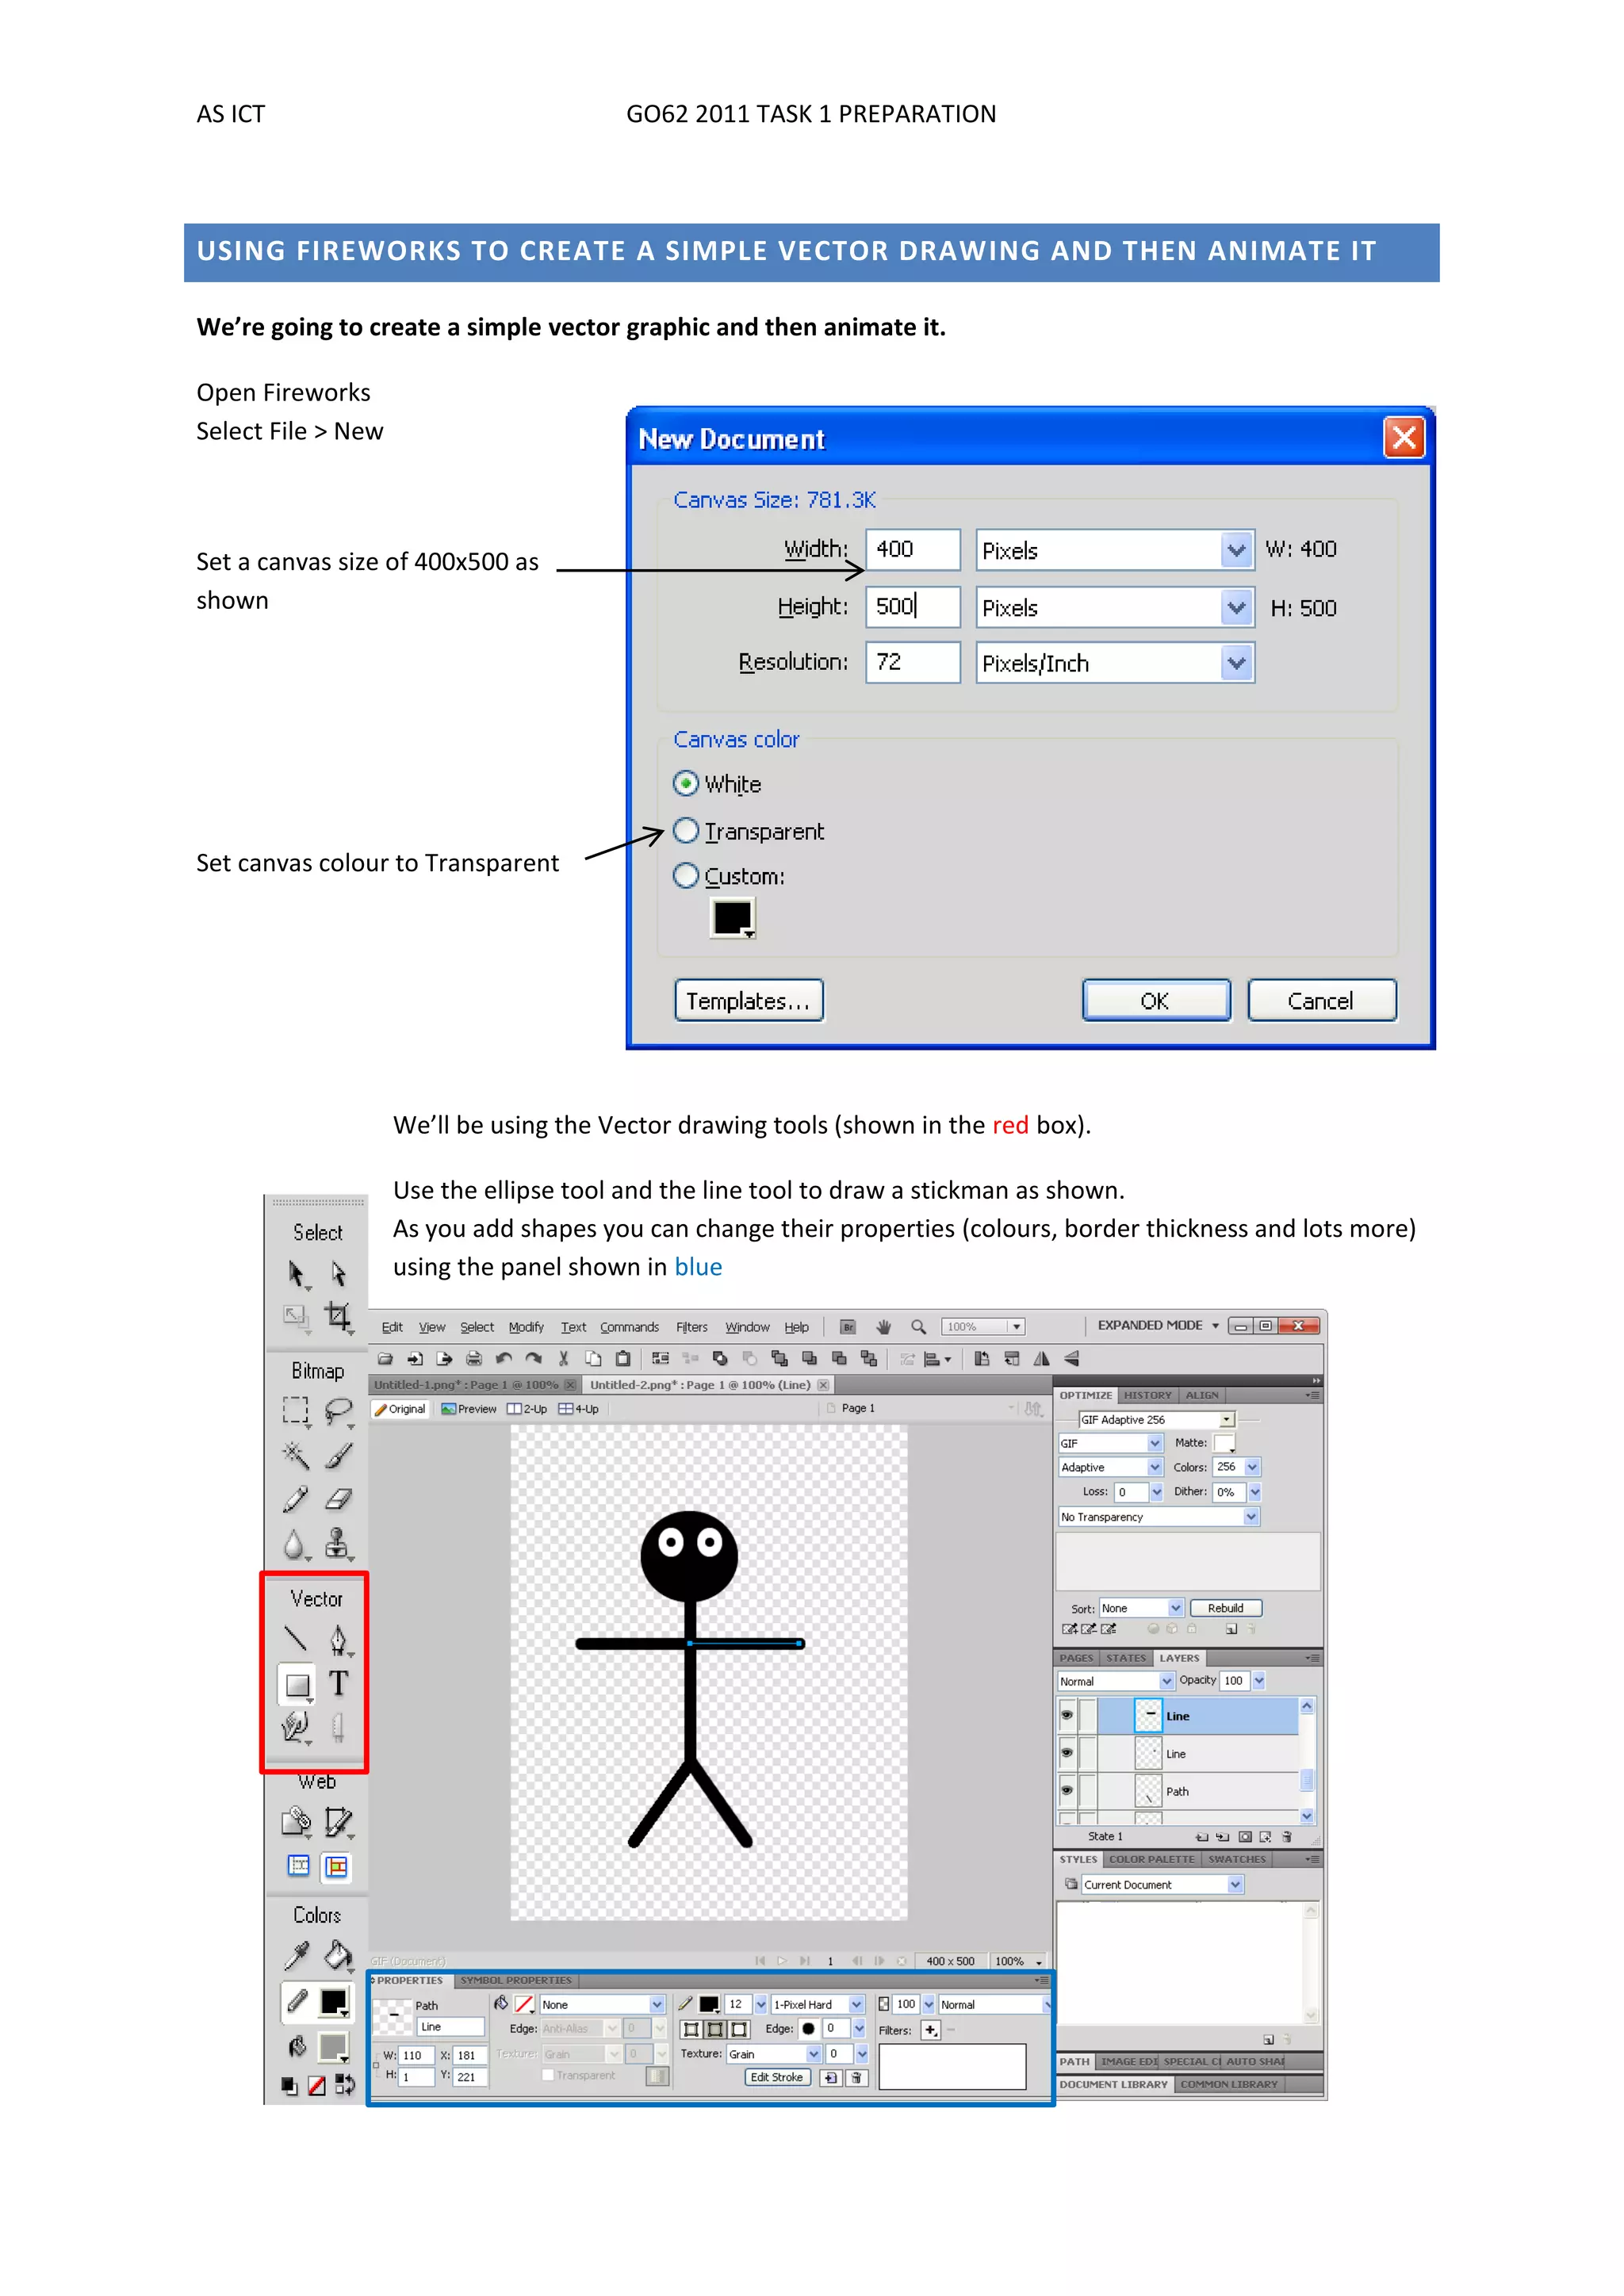Choose the White canvas color option
The image size is (1624, 2296).
click(686, 783)
